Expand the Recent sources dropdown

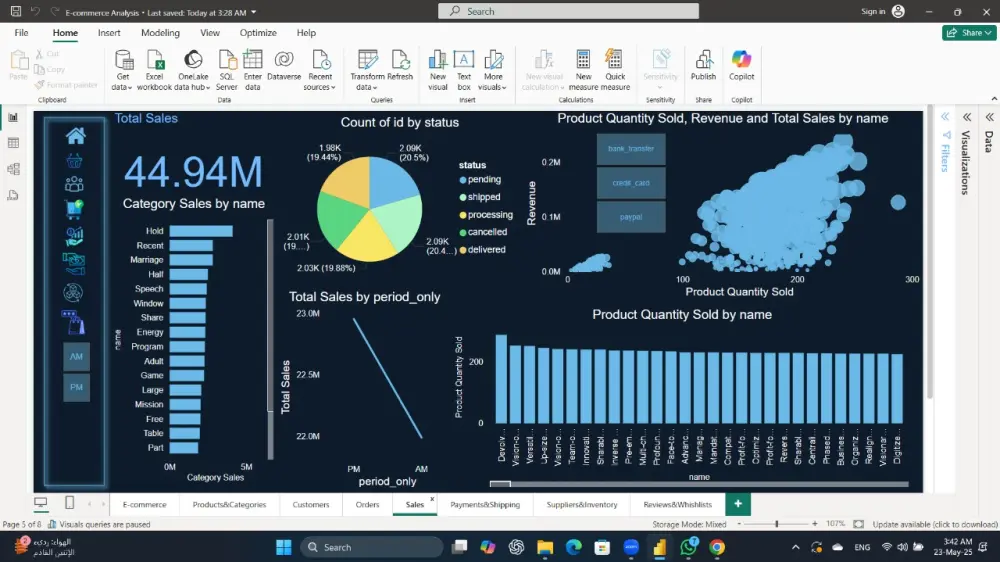click(x=320, y=70)
